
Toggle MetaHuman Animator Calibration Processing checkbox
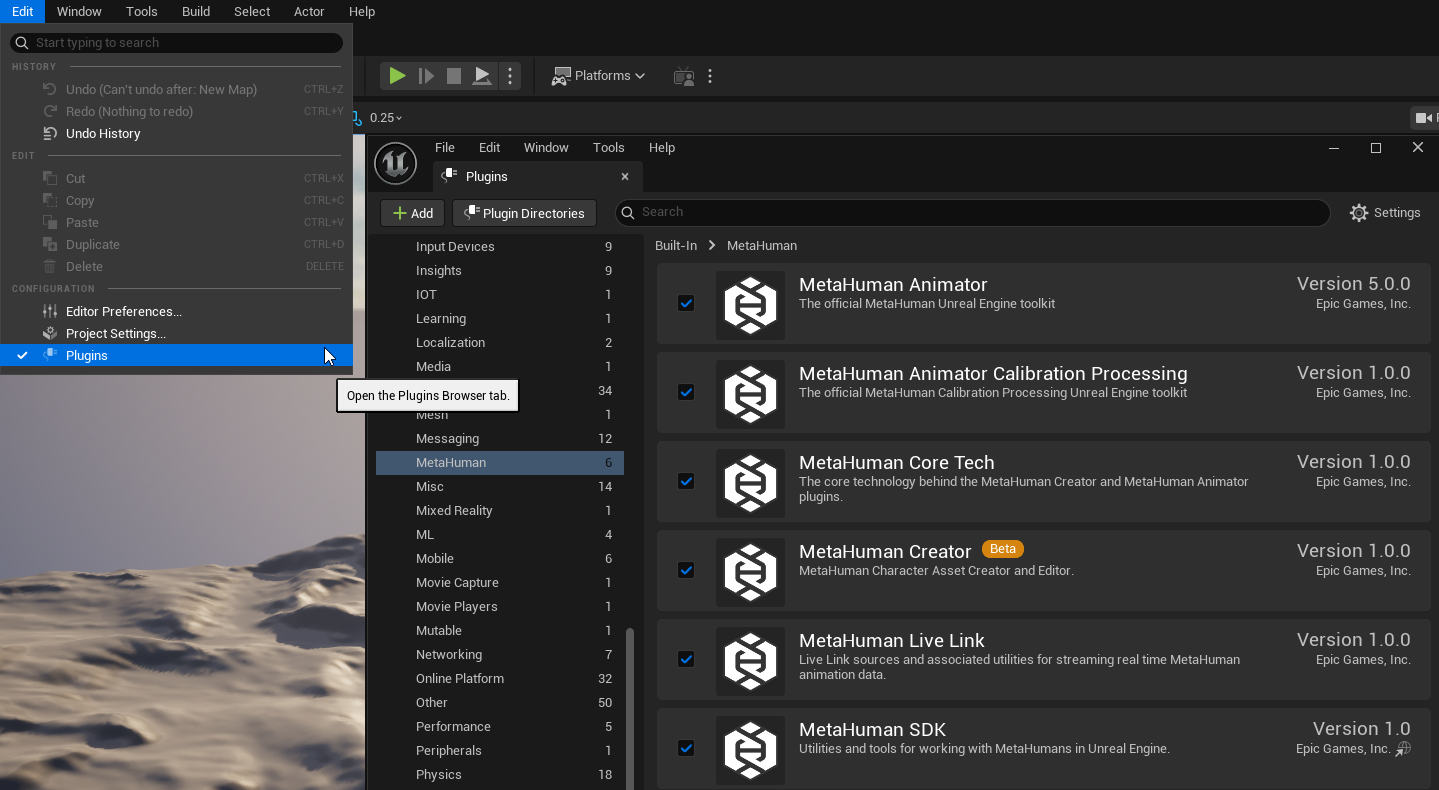[x=686, y=392]
